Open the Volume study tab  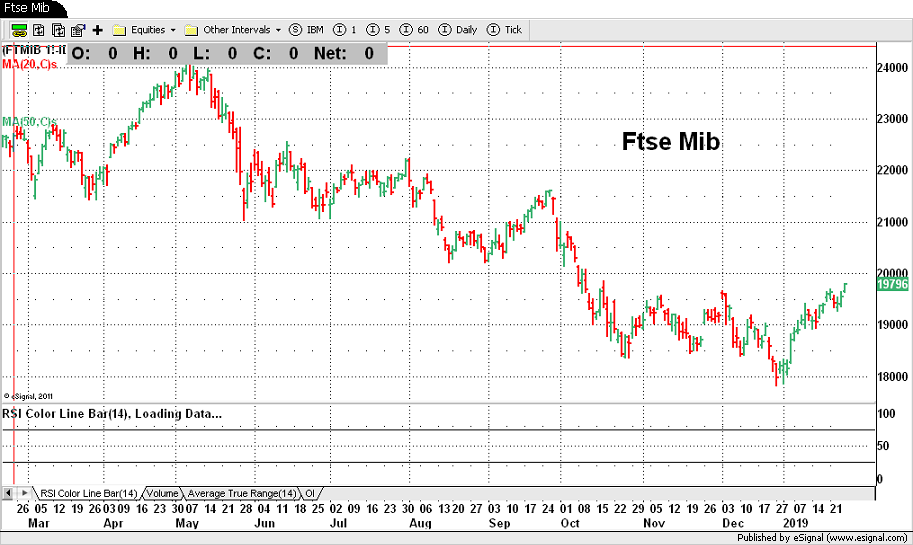tap(162, 493)
